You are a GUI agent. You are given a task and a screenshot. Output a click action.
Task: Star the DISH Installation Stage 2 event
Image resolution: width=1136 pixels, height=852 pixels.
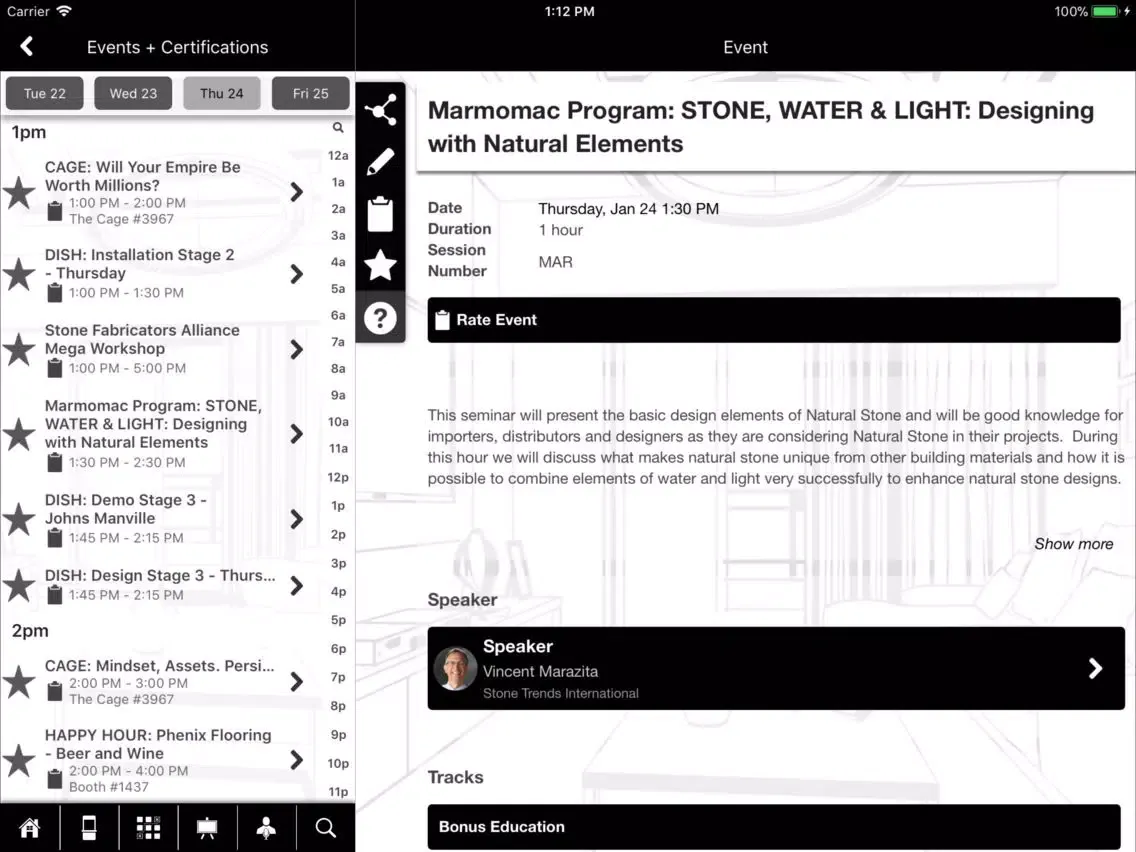click(19, 274)
